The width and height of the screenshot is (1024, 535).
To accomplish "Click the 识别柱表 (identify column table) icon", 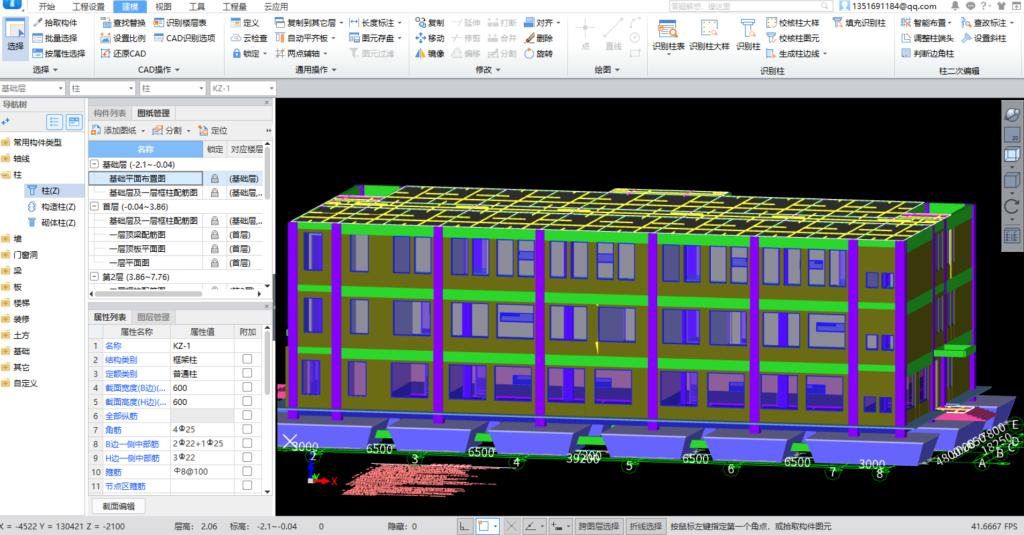I will pyautogui.click(x=668, y=30).
